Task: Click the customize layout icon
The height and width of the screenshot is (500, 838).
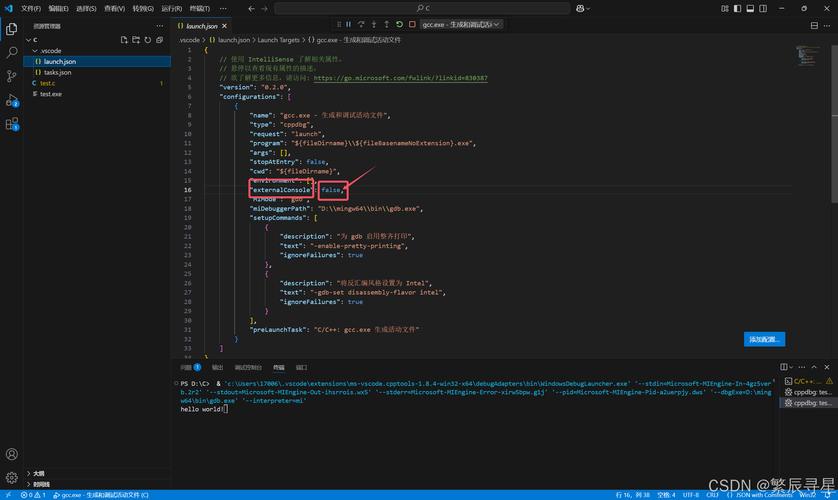Action: [x=725, y=9]
